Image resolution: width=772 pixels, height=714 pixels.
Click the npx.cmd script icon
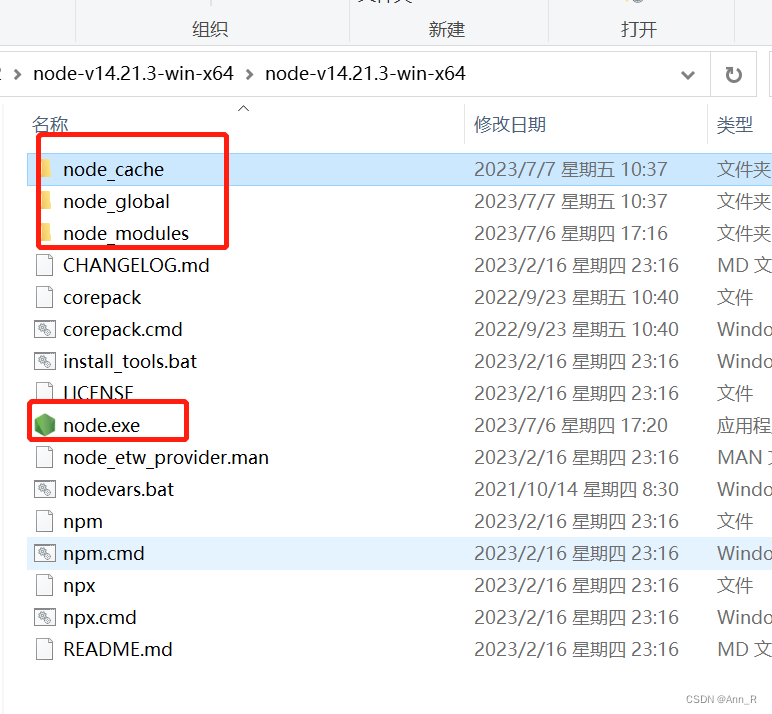click(44, 617)
